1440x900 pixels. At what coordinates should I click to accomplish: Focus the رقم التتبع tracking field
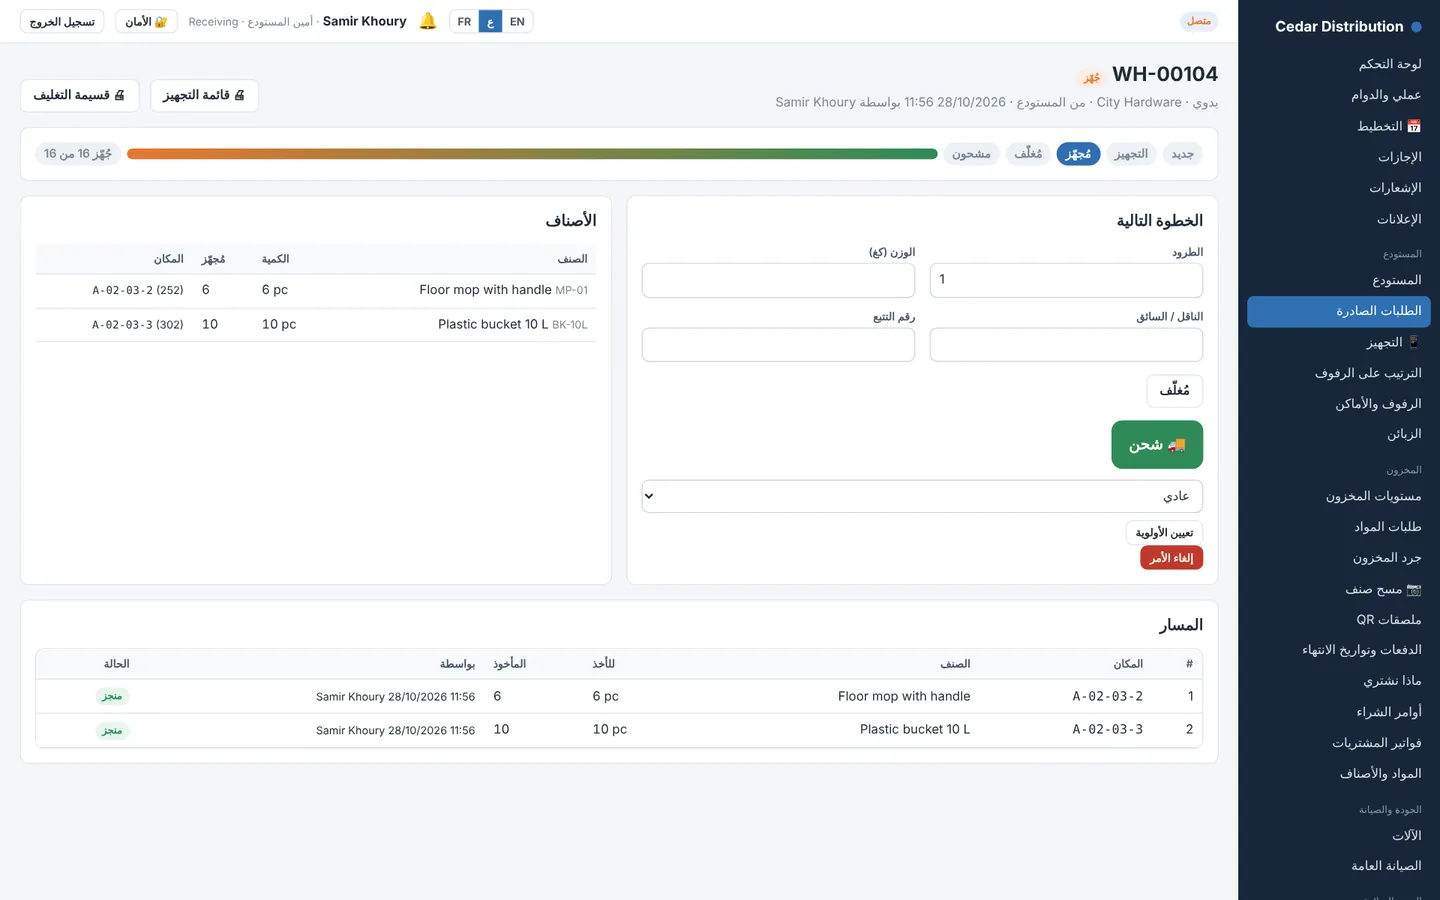778,344
